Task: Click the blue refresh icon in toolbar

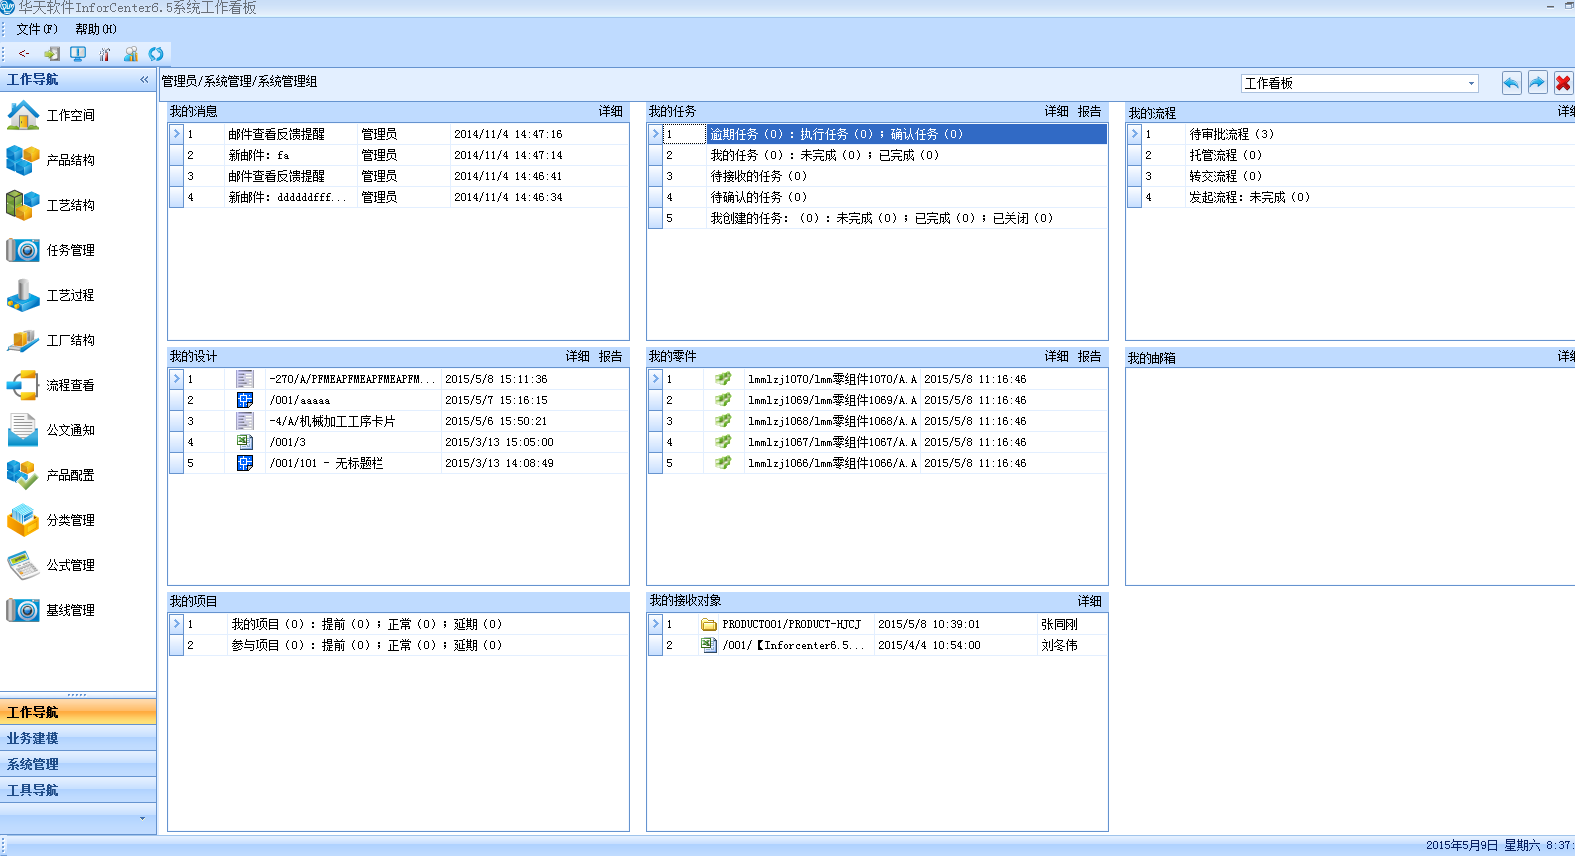Action: [156, 54]
